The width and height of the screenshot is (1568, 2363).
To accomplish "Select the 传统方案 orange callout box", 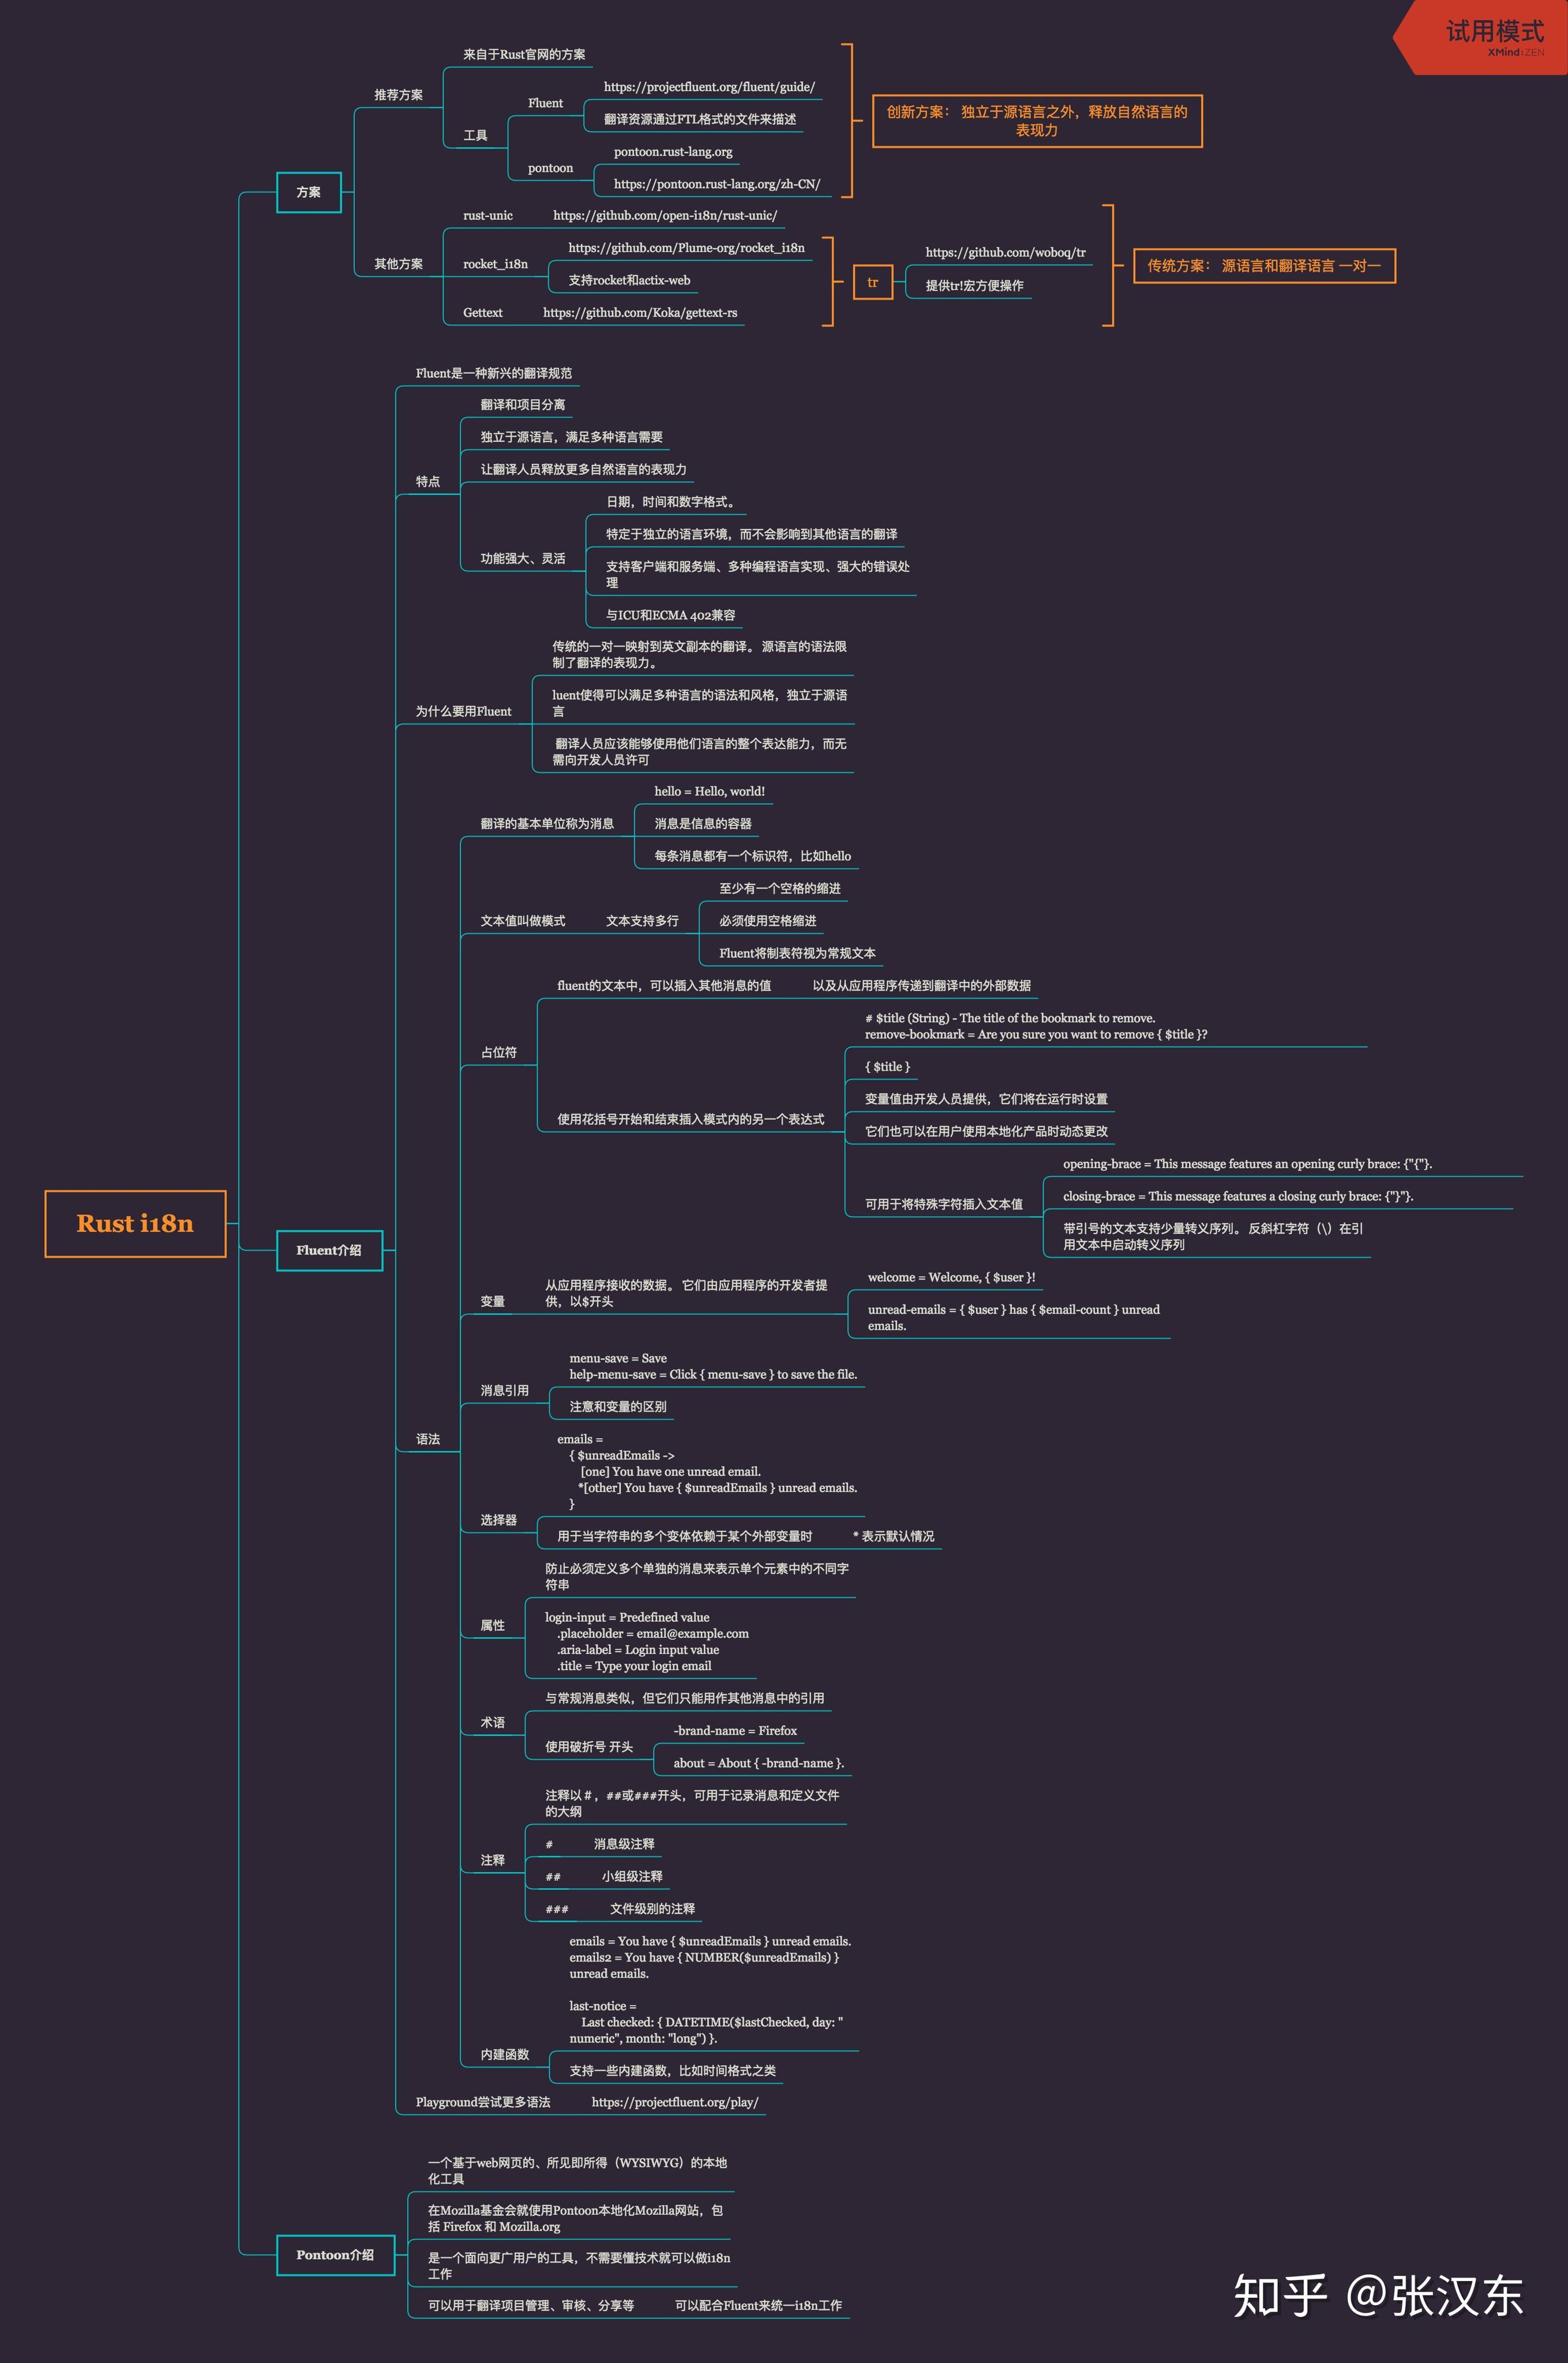I will click(1264, 265).
